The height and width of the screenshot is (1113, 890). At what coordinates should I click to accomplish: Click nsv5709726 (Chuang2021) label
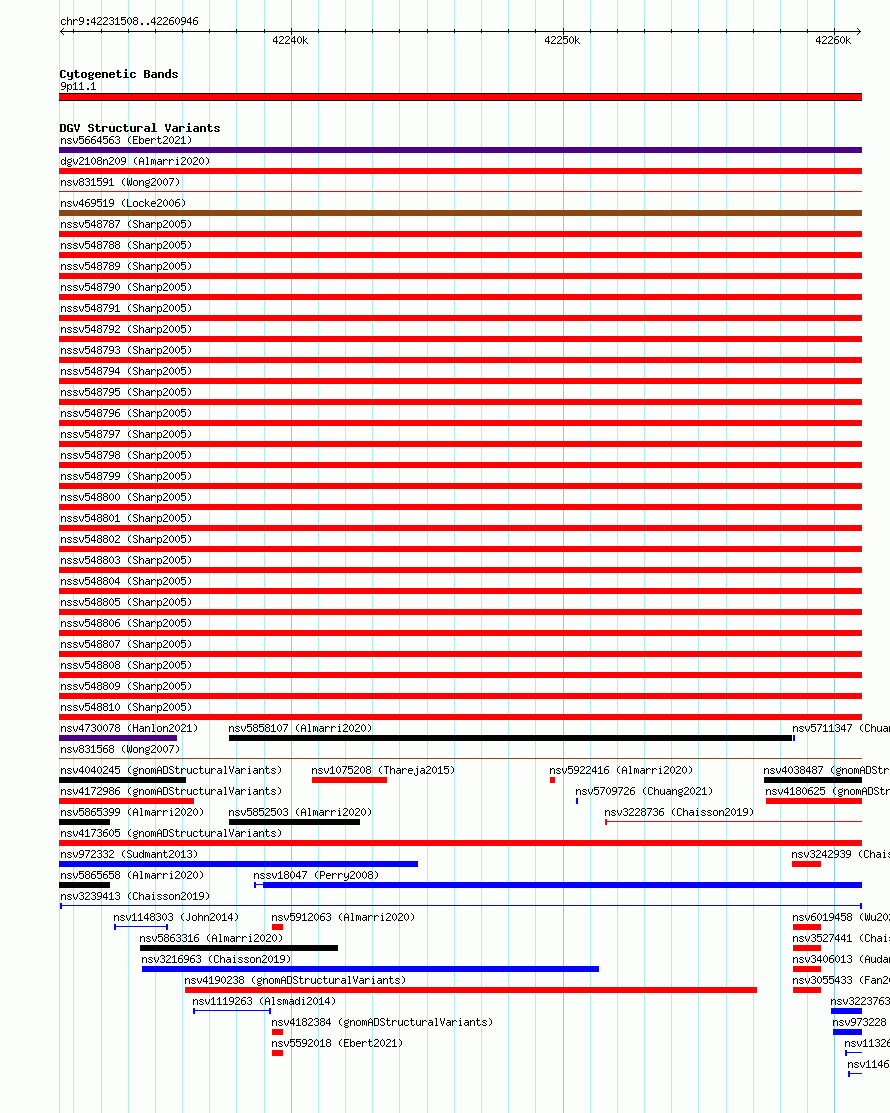[x=644, y=791]
